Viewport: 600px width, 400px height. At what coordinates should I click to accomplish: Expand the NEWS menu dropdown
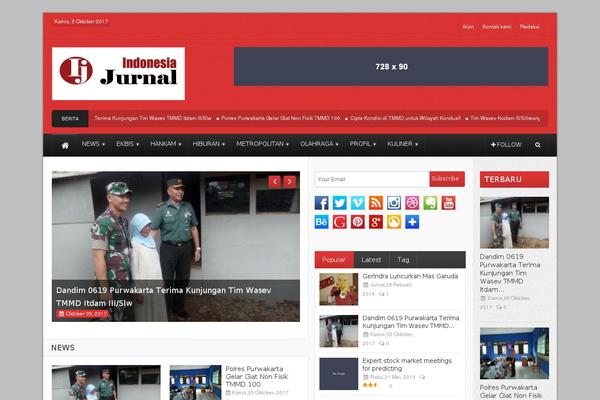coord(93,144)
